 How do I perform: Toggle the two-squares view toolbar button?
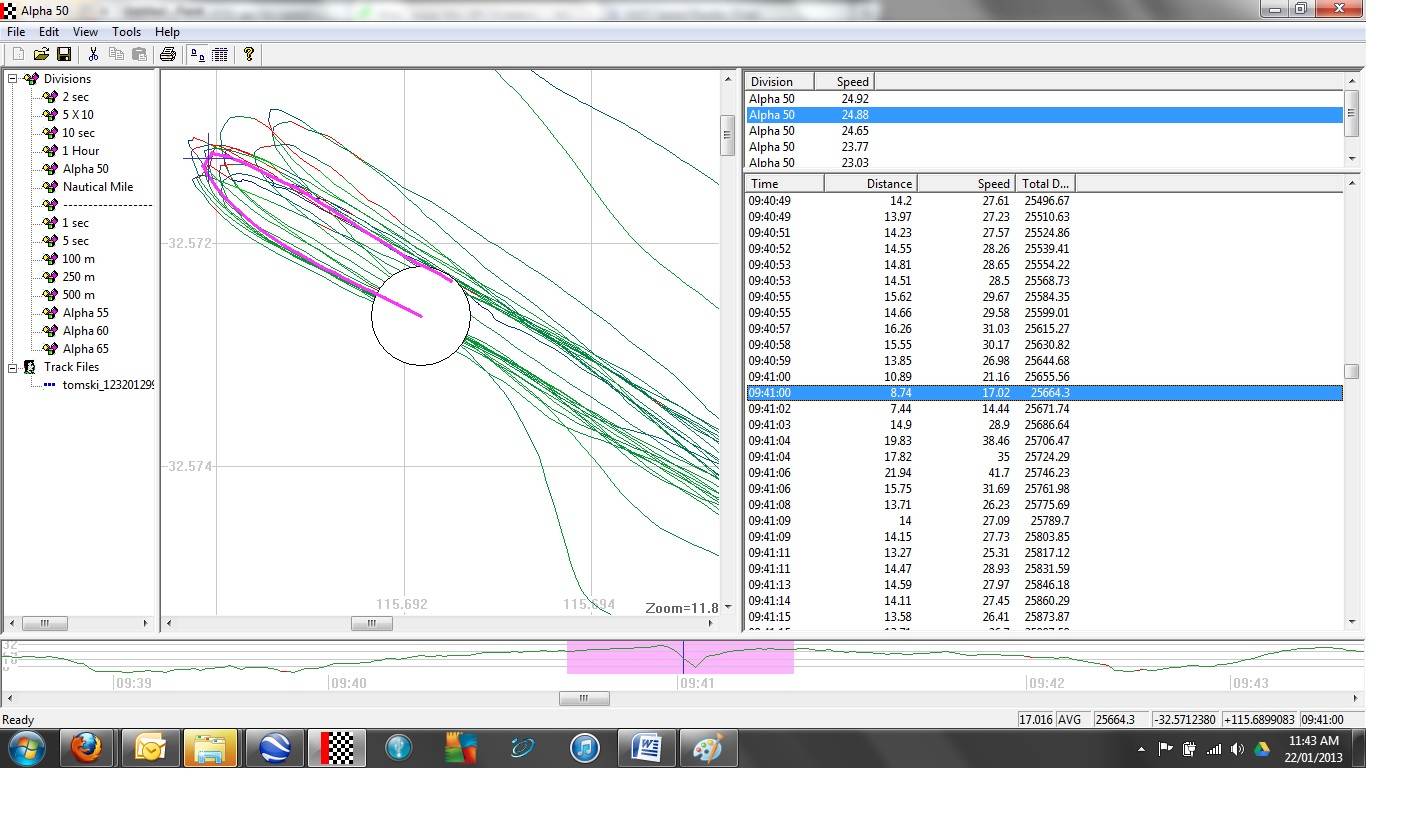pos(198,54)
